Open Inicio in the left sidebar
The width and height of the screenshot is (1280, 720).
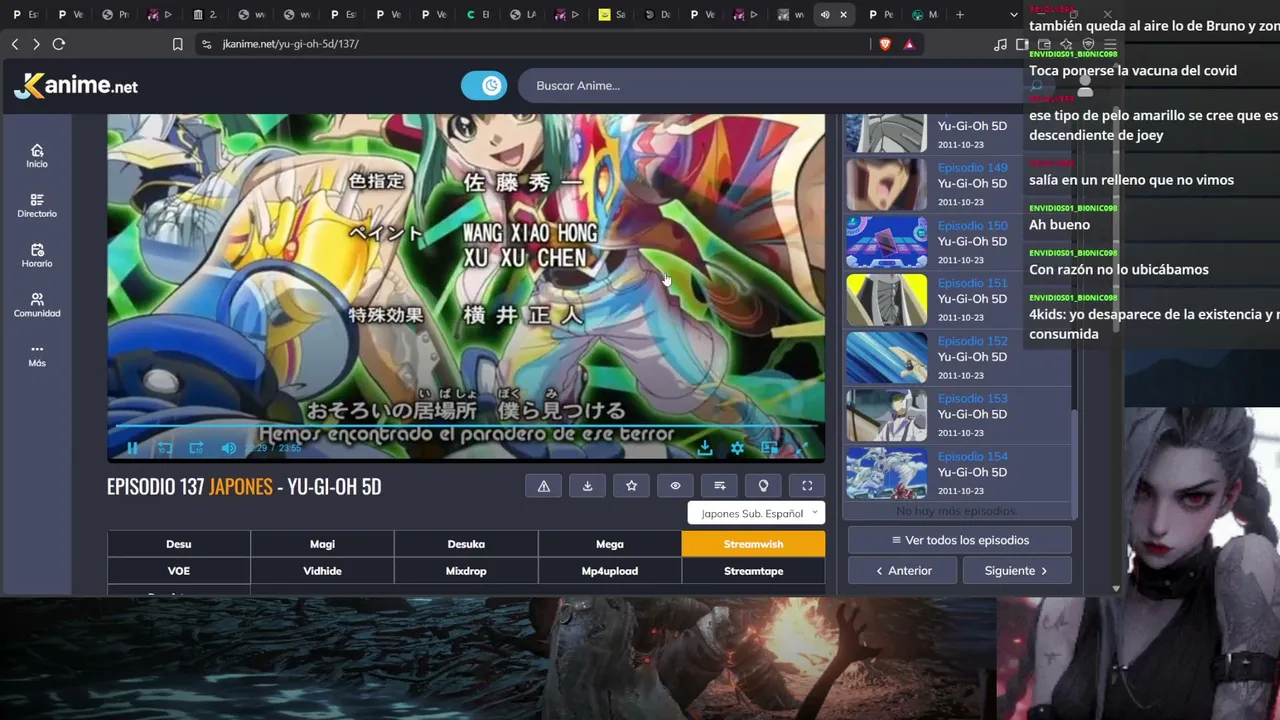[x=37, y=156]
